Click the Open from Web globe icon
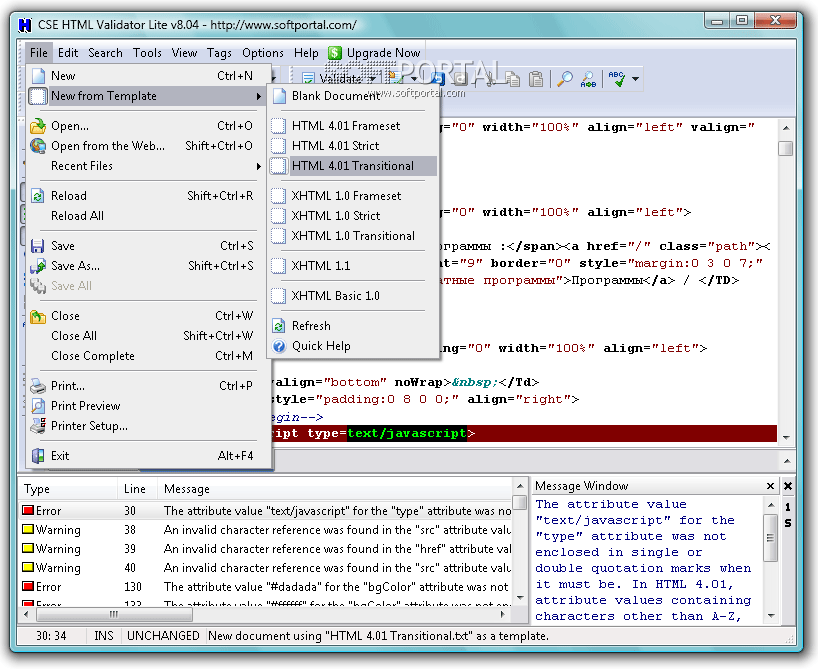Viewport: 818px width, 669px height. pos(38,146)
